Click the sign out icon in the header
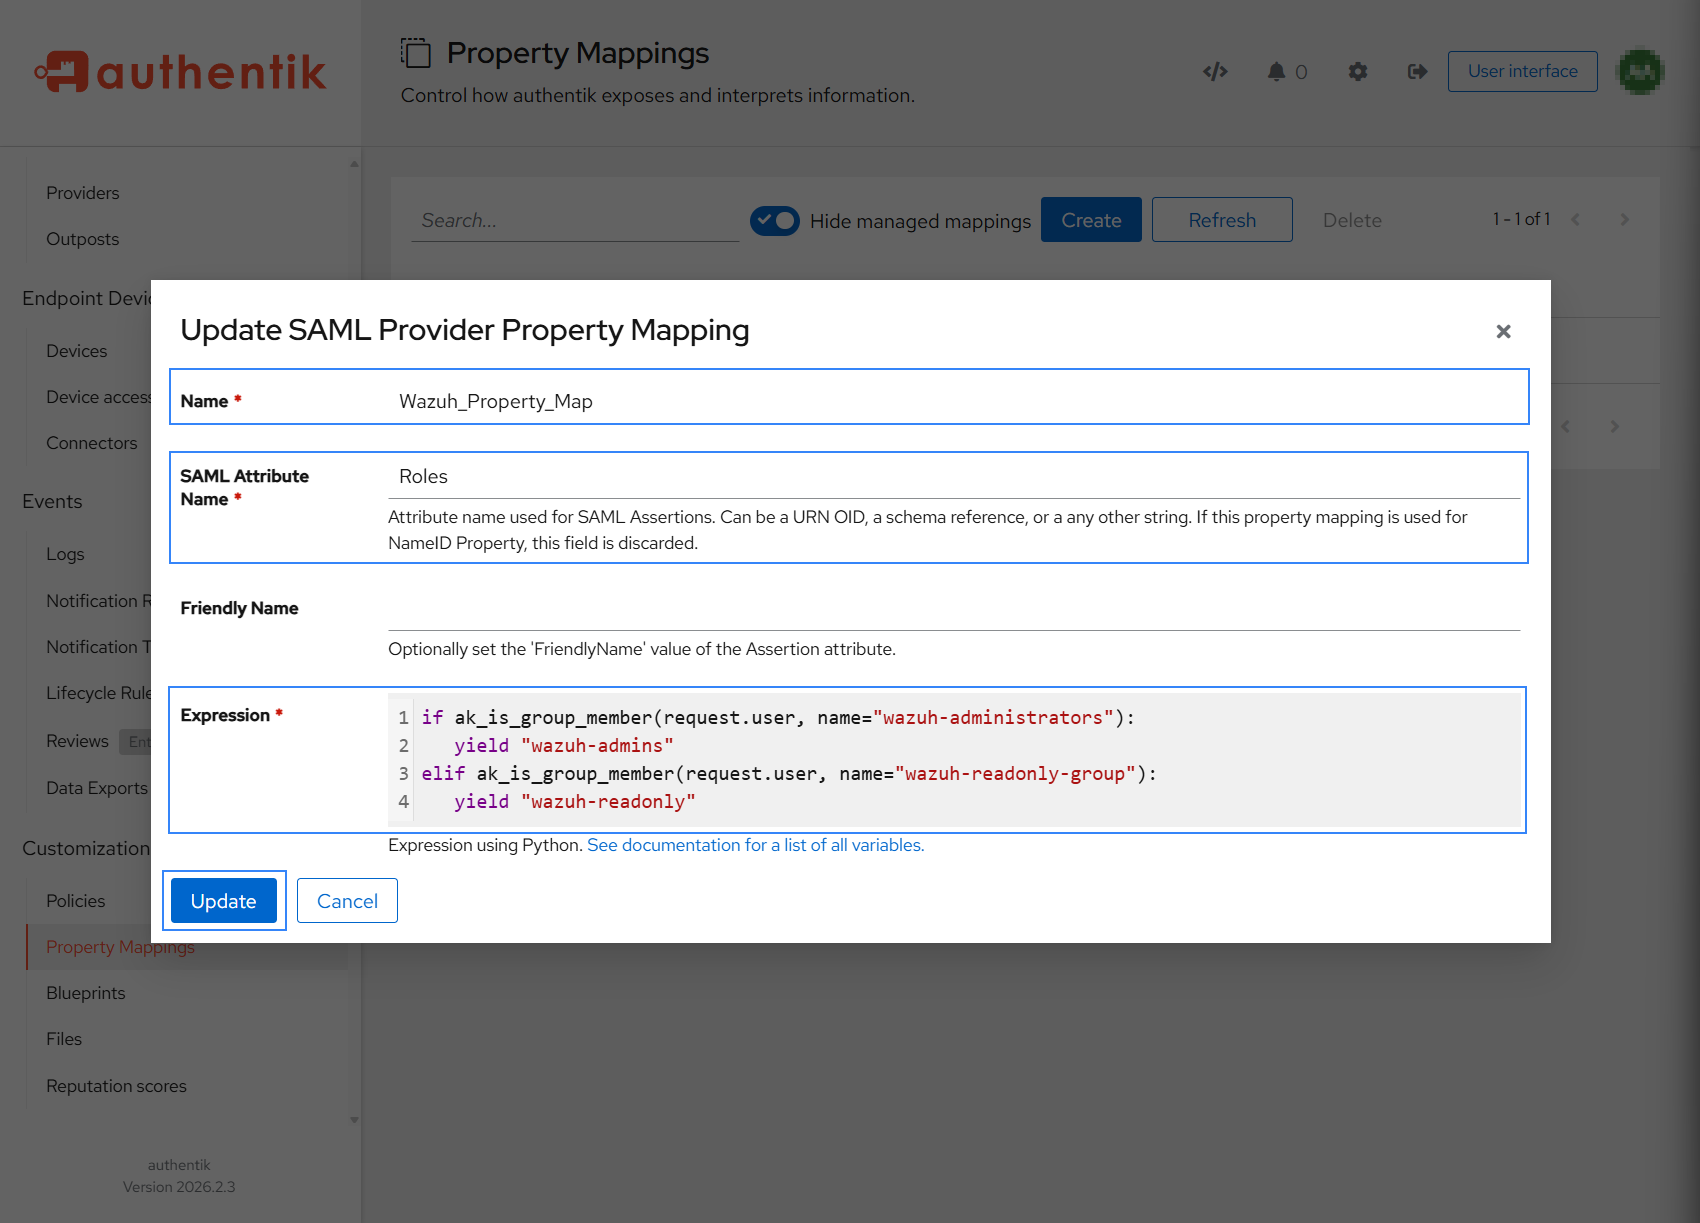Screen dimensions: 1700x1223 tap(1417, 71)
